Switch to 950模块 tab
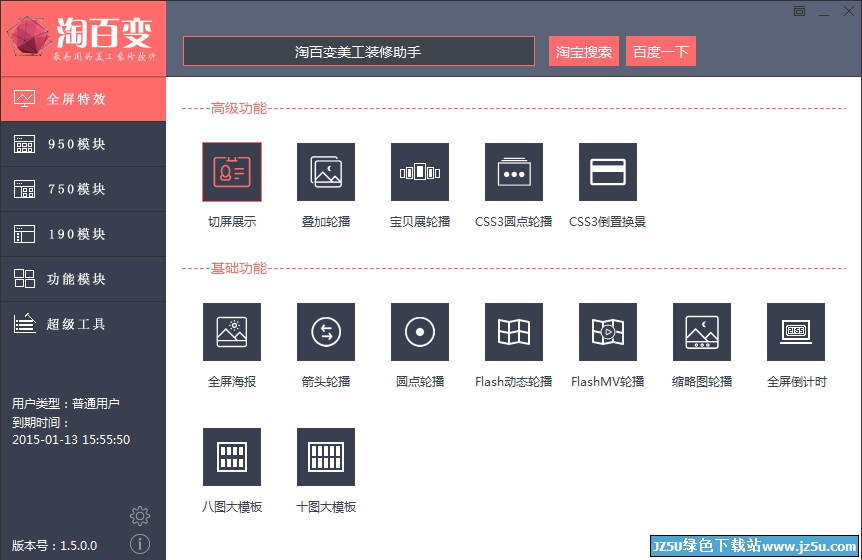The width and height of the screenshot is (862, 560). (83, 144)
